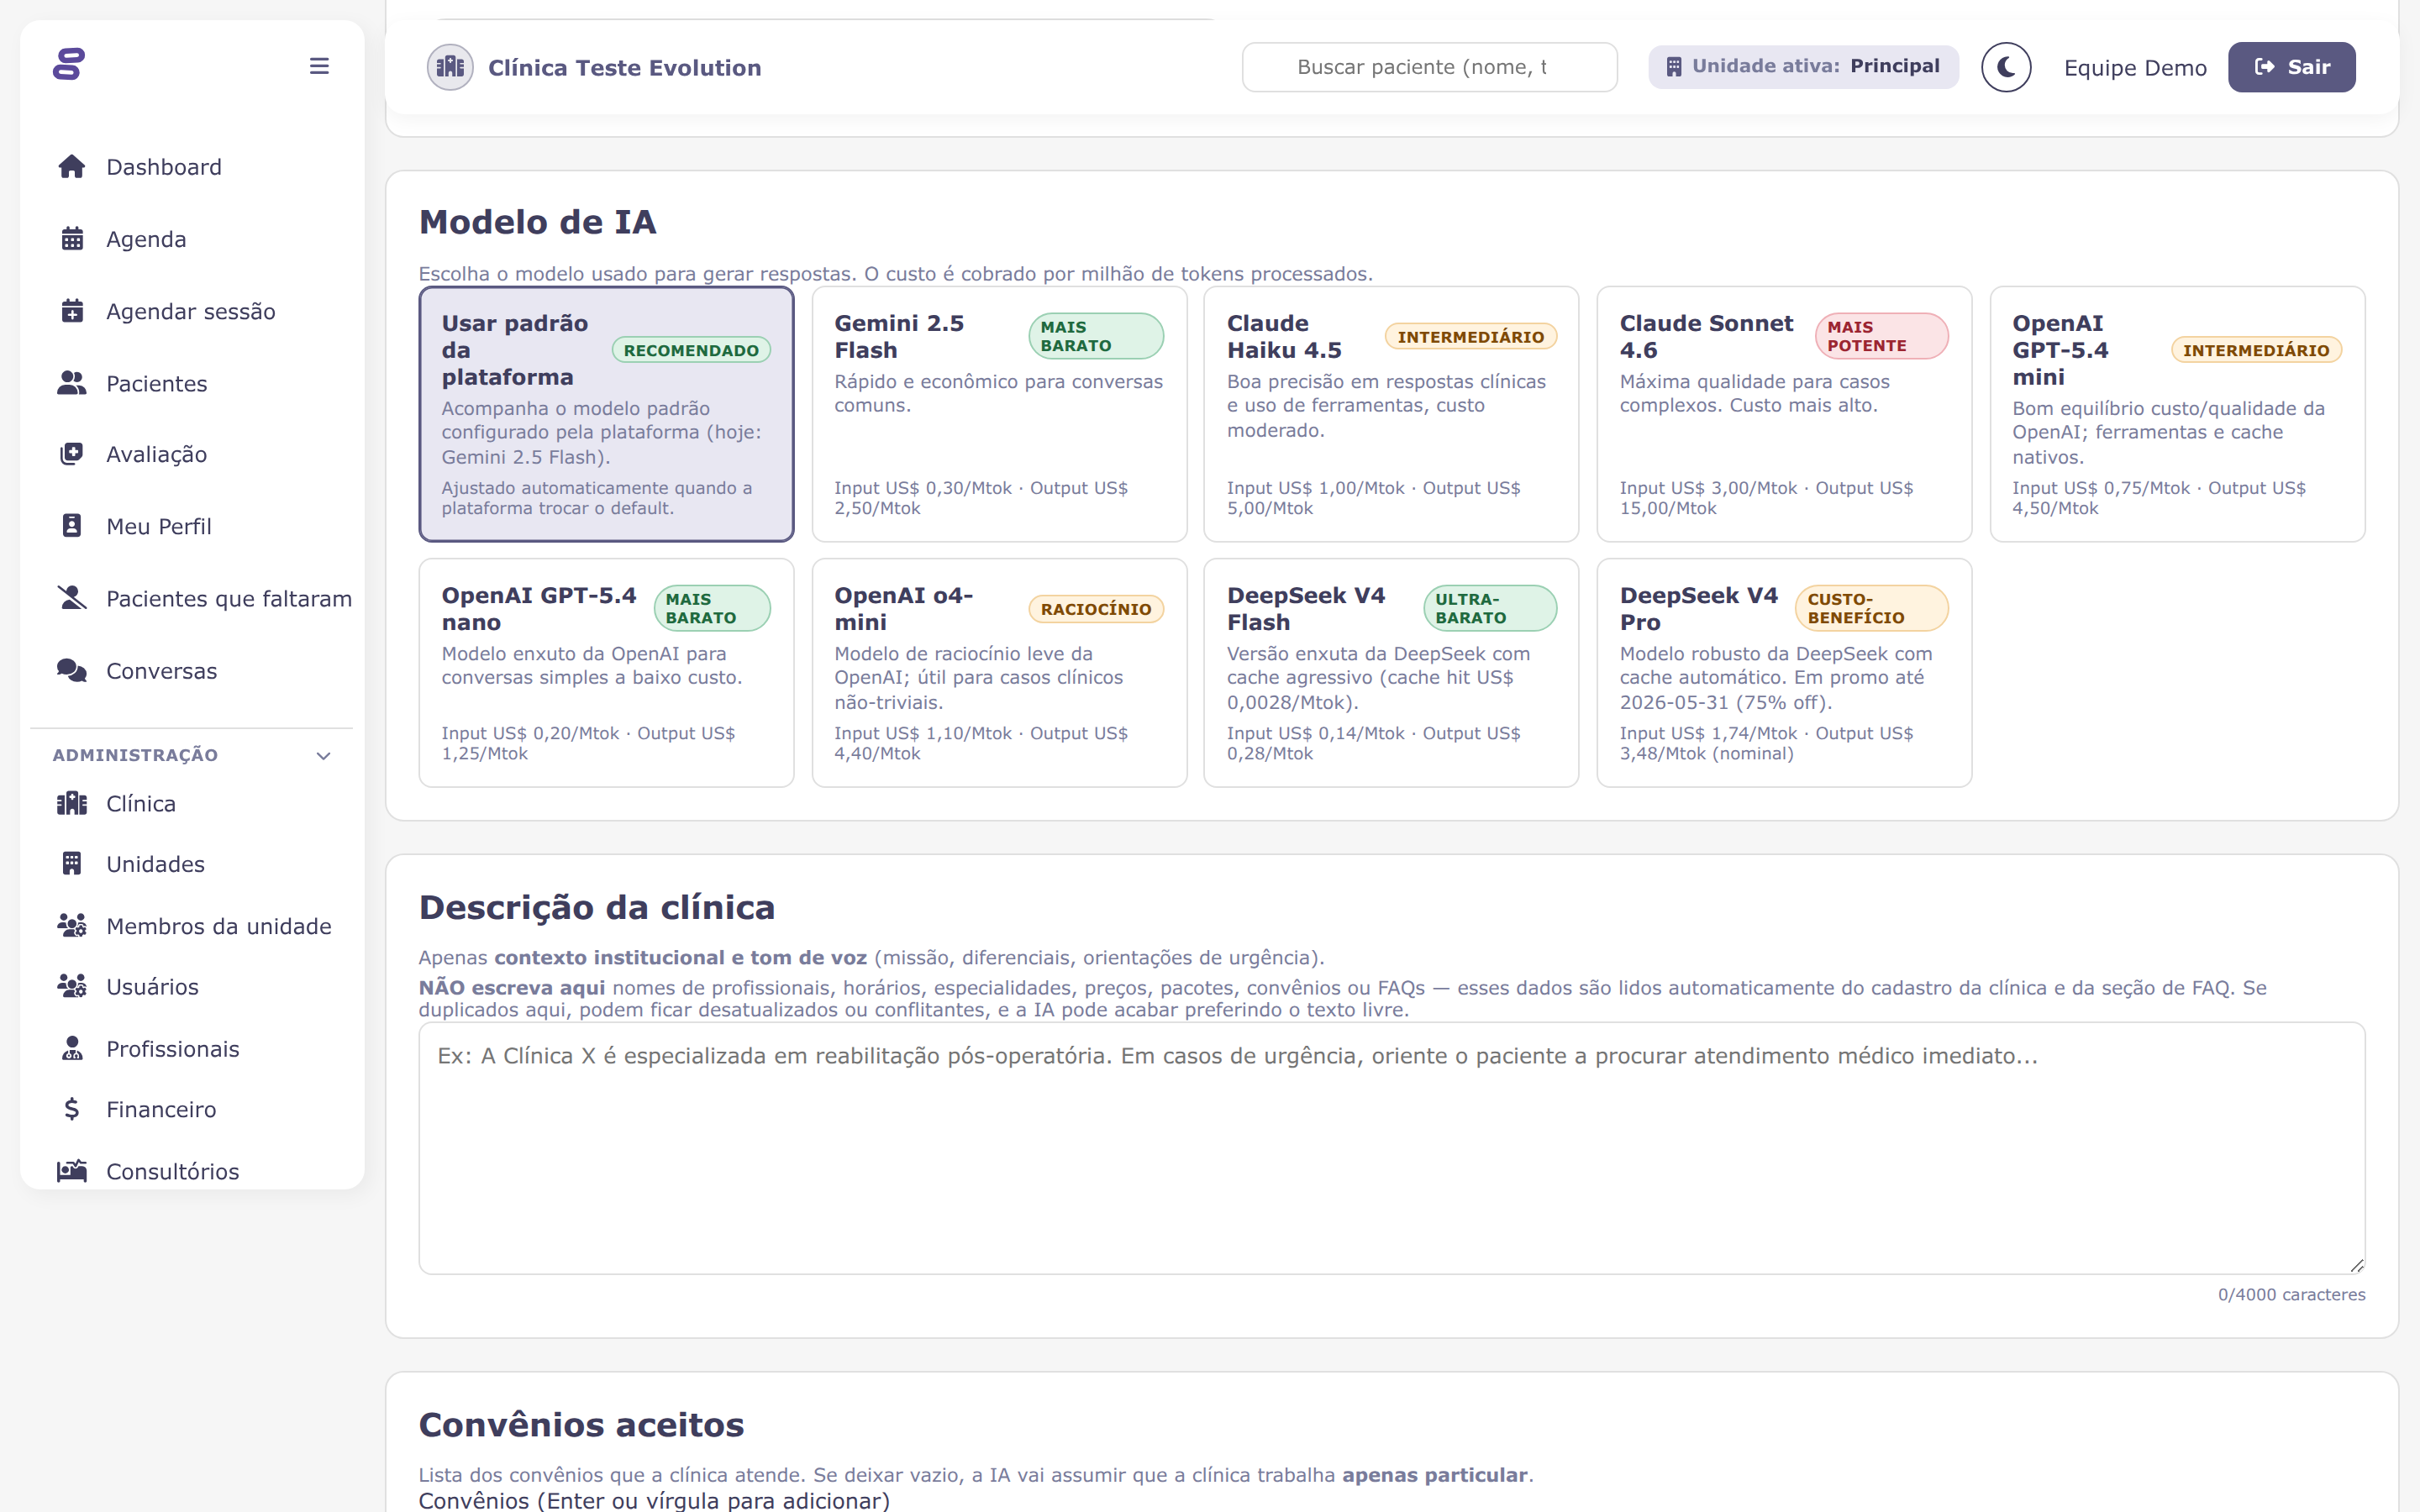Select the OpenAI GPT-5.4 mini model card

pyautogui.click(x=2177, y=414)
